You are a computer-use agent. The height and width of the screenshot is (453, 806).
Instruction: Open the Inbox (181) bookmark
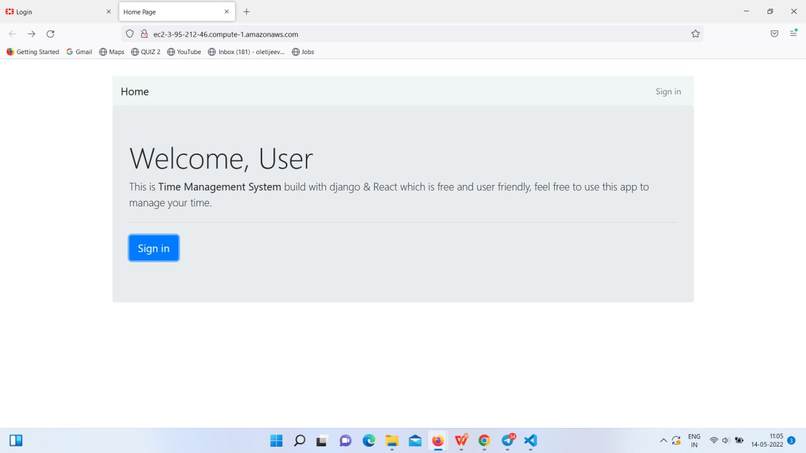(x=246, y=52)
